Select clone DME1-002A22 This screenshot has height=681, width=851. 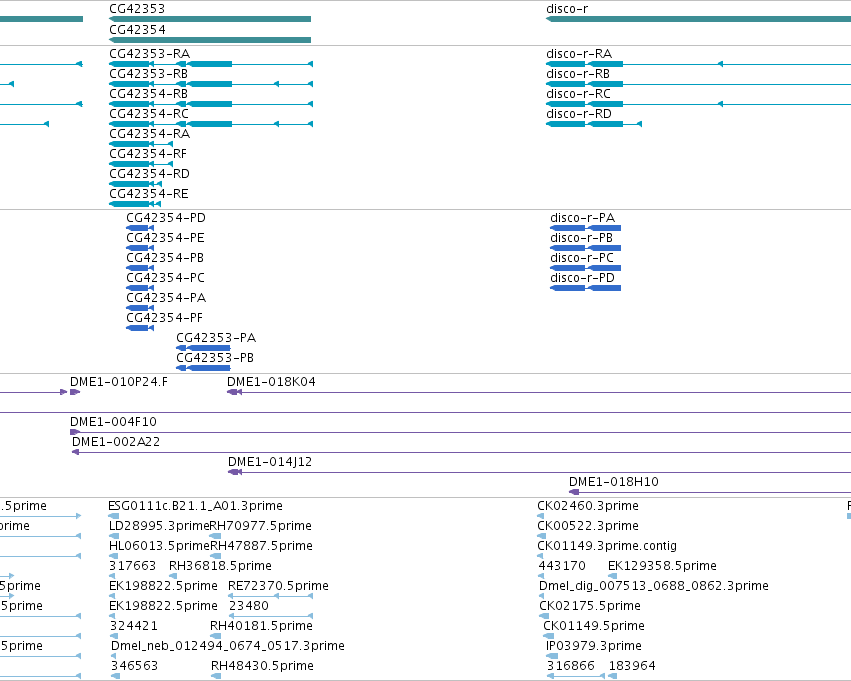click(461, 453)
